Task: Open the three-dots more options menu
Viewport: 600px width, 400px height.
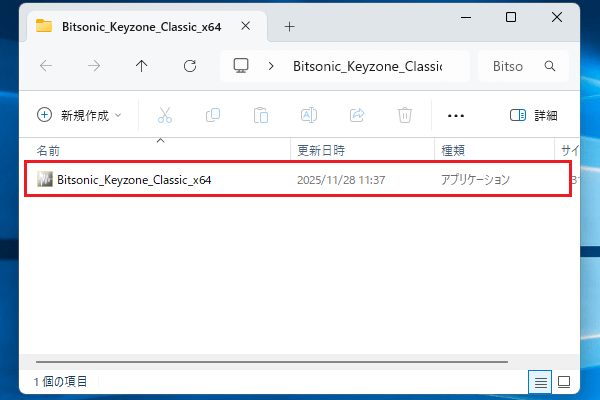Action: (x=456, y=115)
